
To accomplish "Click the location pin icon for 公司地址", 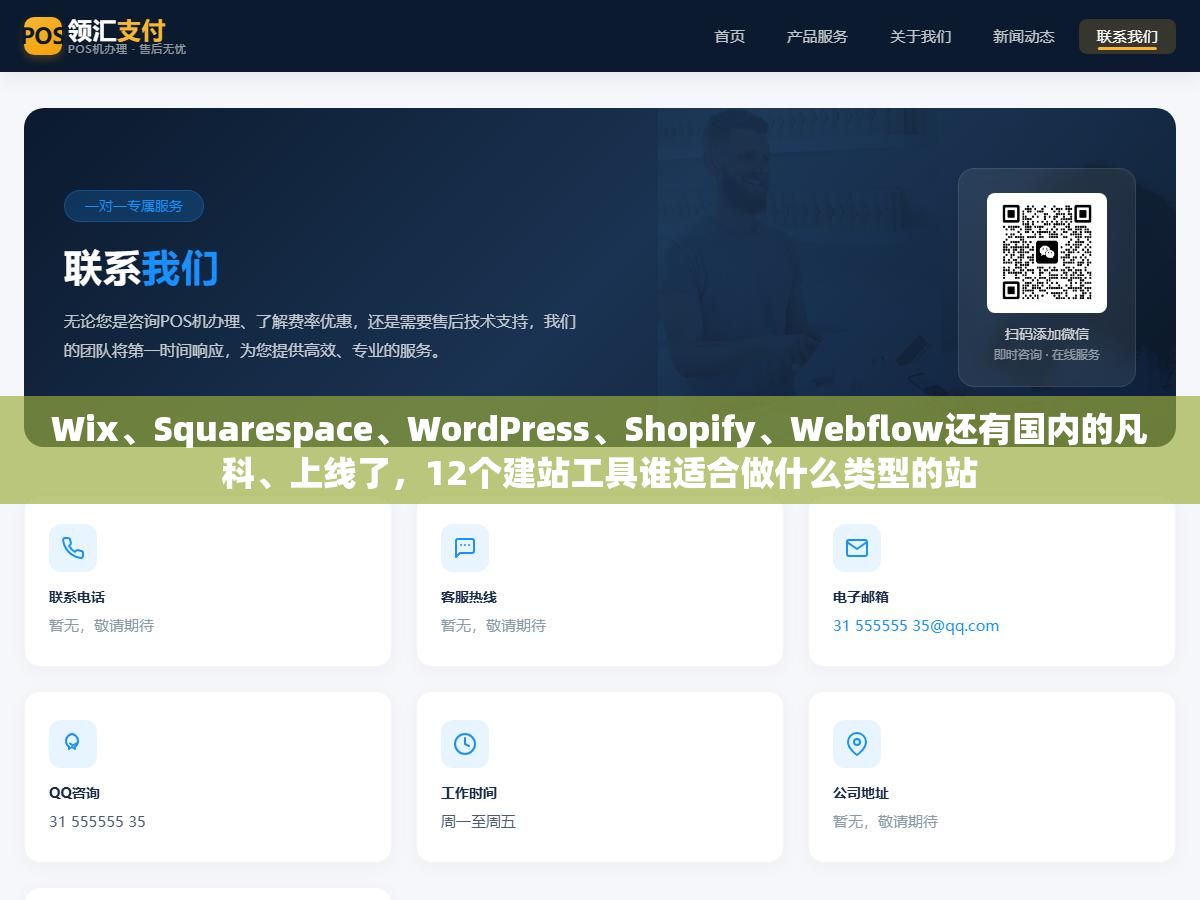I will [x=857, y=744].
